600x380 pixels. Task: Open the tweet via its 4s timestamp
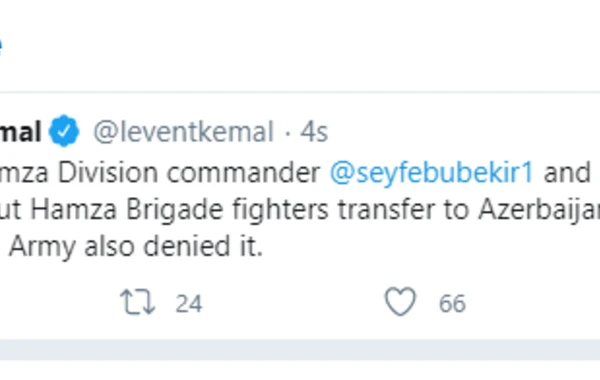click(x=314, y=132)
